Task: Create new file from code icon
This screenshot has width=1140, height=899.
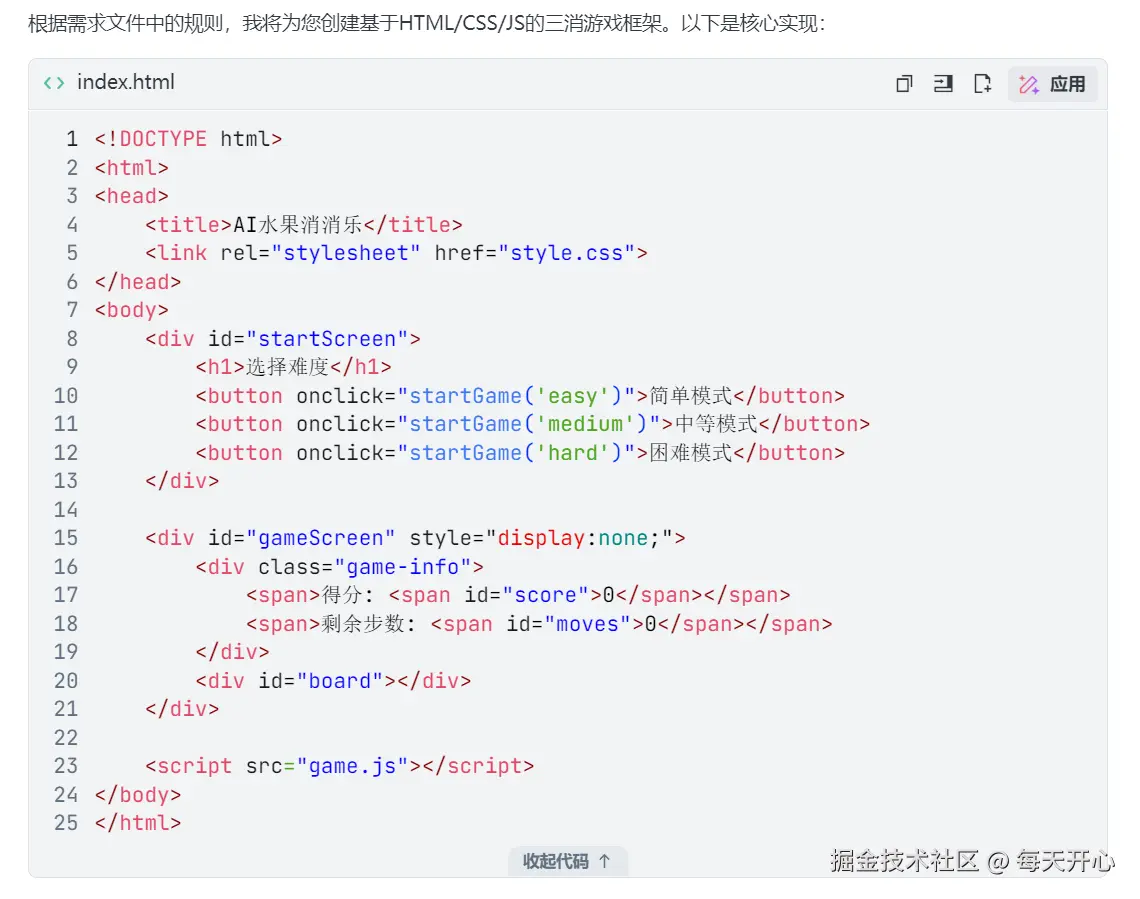Action: pos(982,84)
